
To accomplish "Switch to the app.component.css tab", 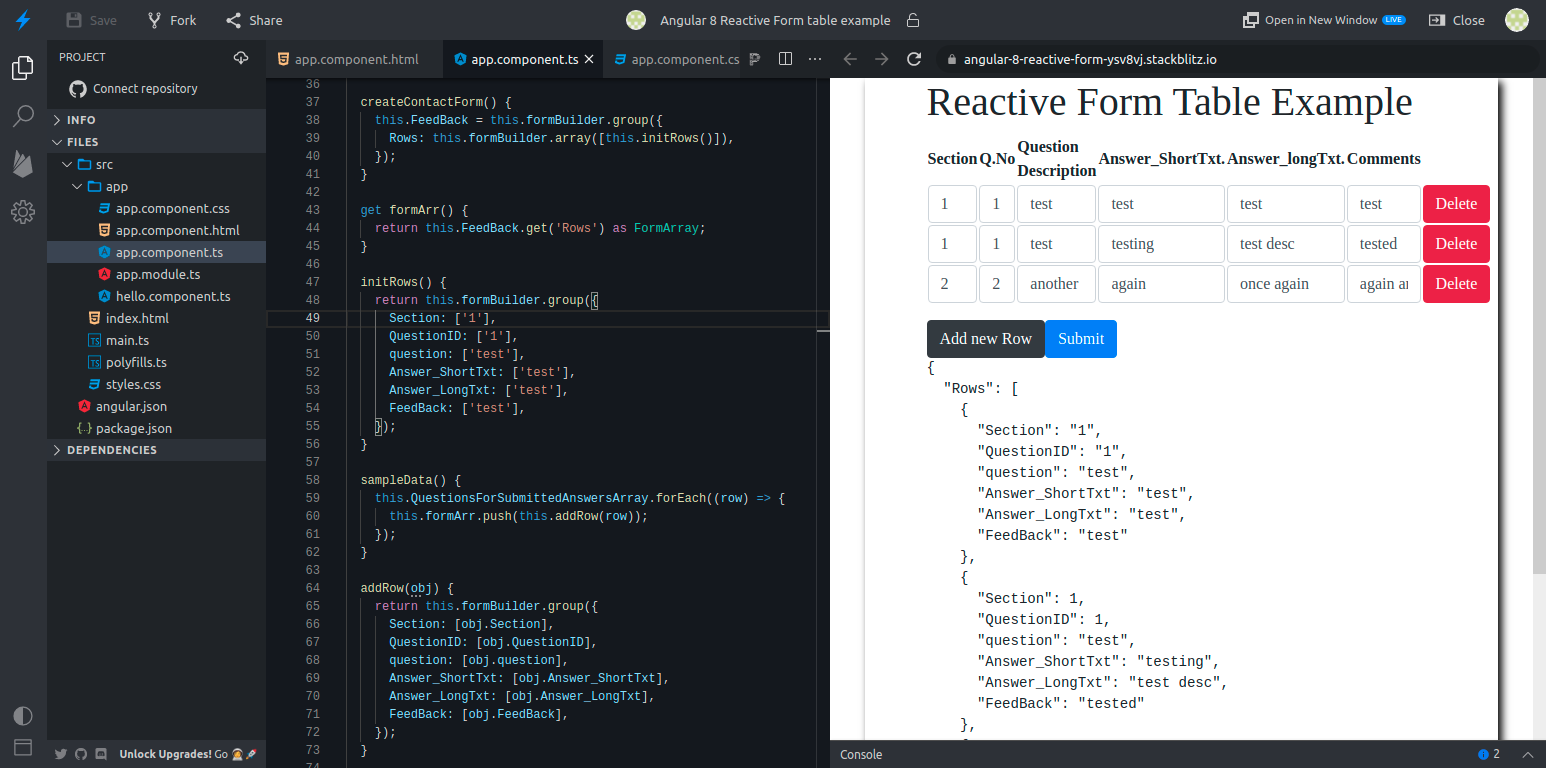I will 684,59.
